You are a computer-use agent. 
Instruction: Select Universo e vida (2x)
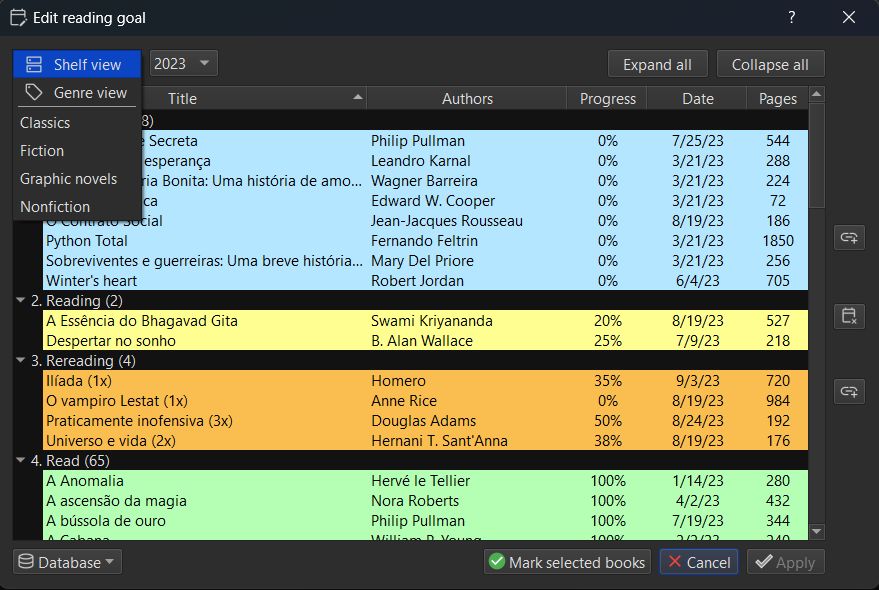point(425,441)
